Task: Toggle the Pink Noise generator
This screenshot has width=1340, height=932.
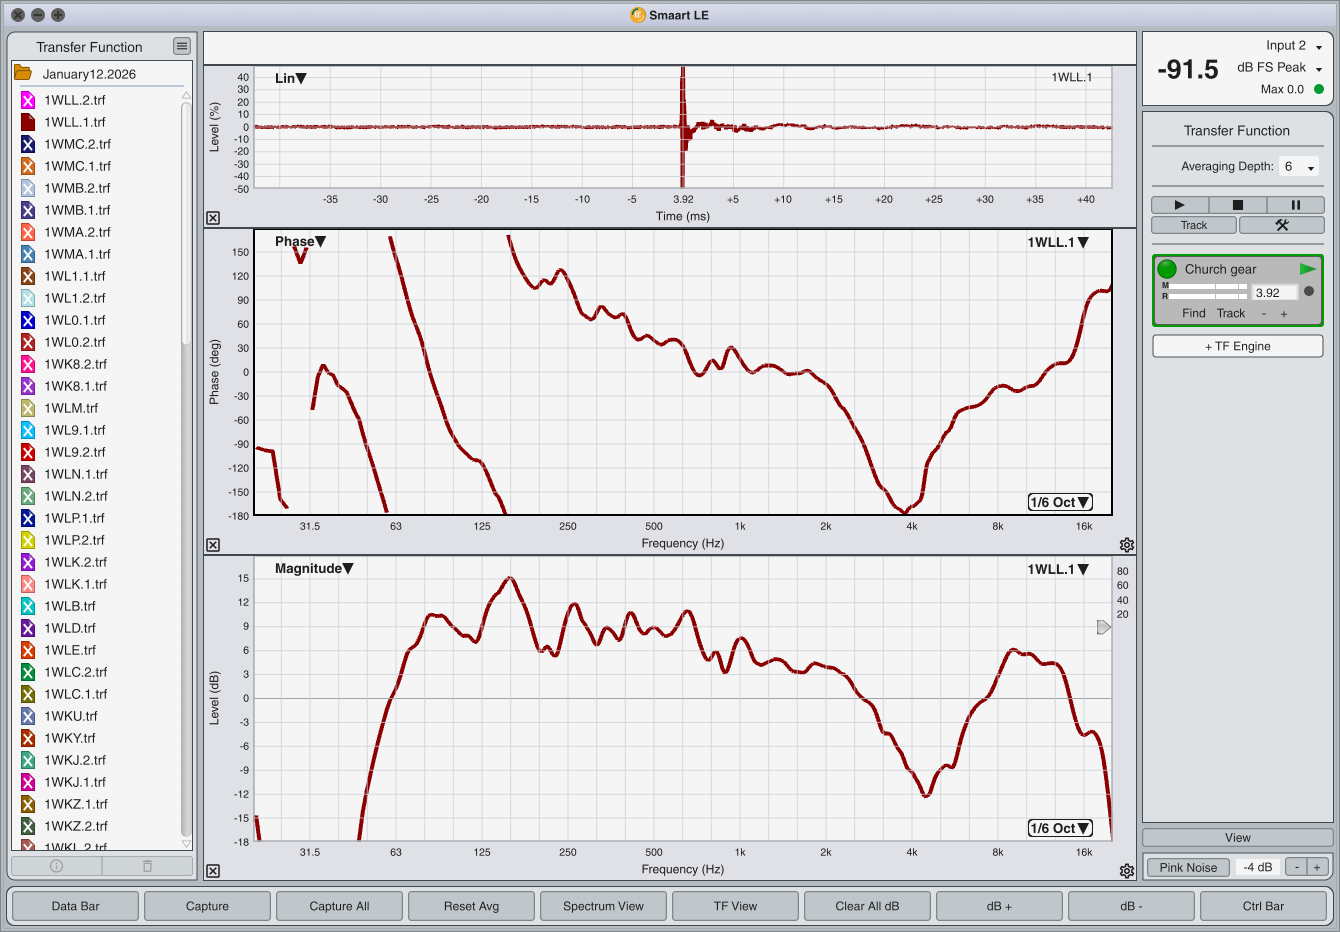Action: [1188, 867]
